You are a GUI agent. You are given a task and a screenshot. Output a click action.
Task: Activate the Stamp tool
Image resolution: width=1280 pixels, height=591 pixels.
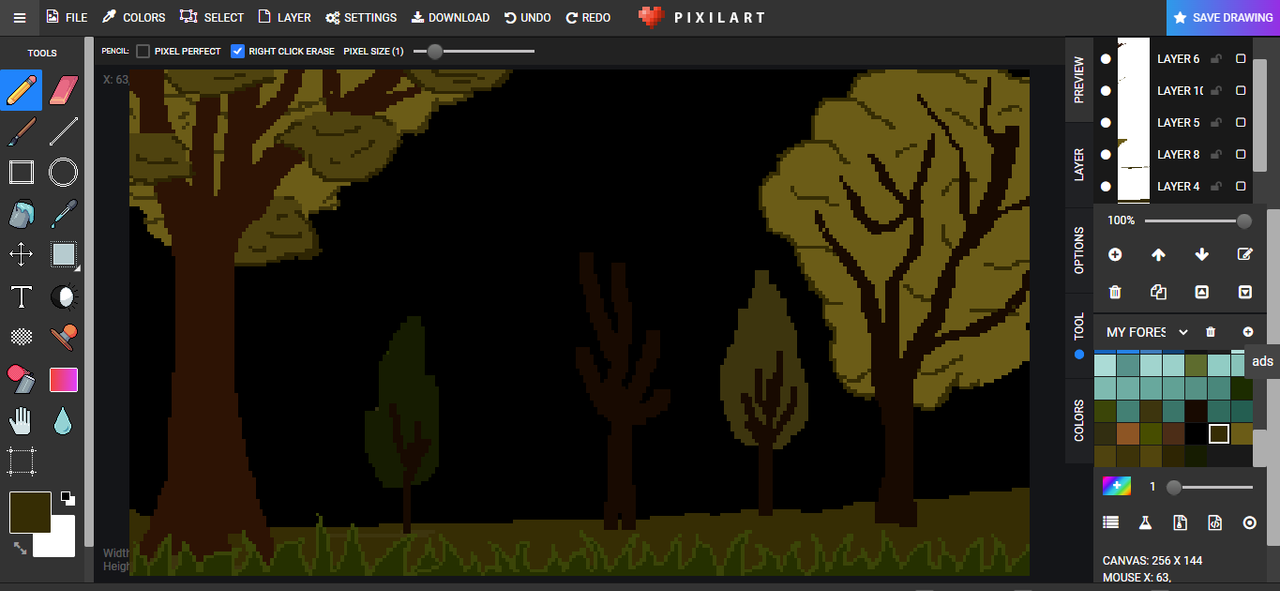click(63, 338)
